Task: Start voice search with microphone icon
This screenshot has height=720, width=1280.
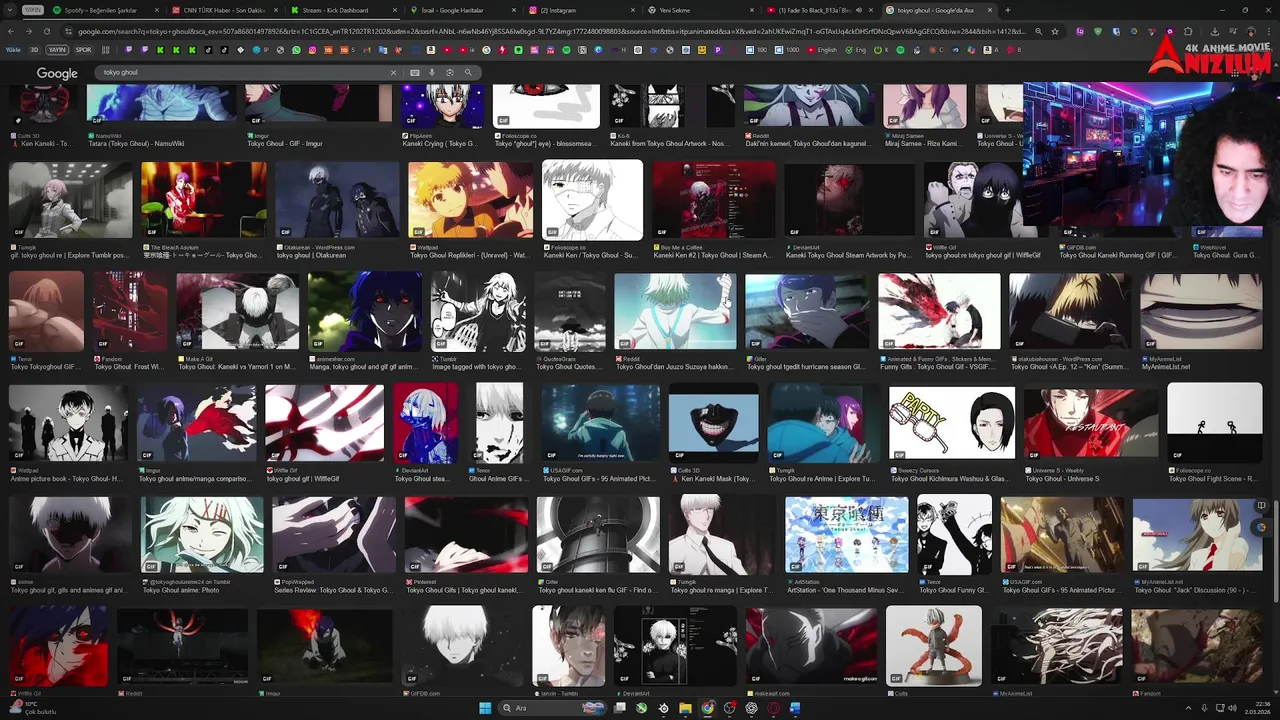Action: click(x=432, y=72)
